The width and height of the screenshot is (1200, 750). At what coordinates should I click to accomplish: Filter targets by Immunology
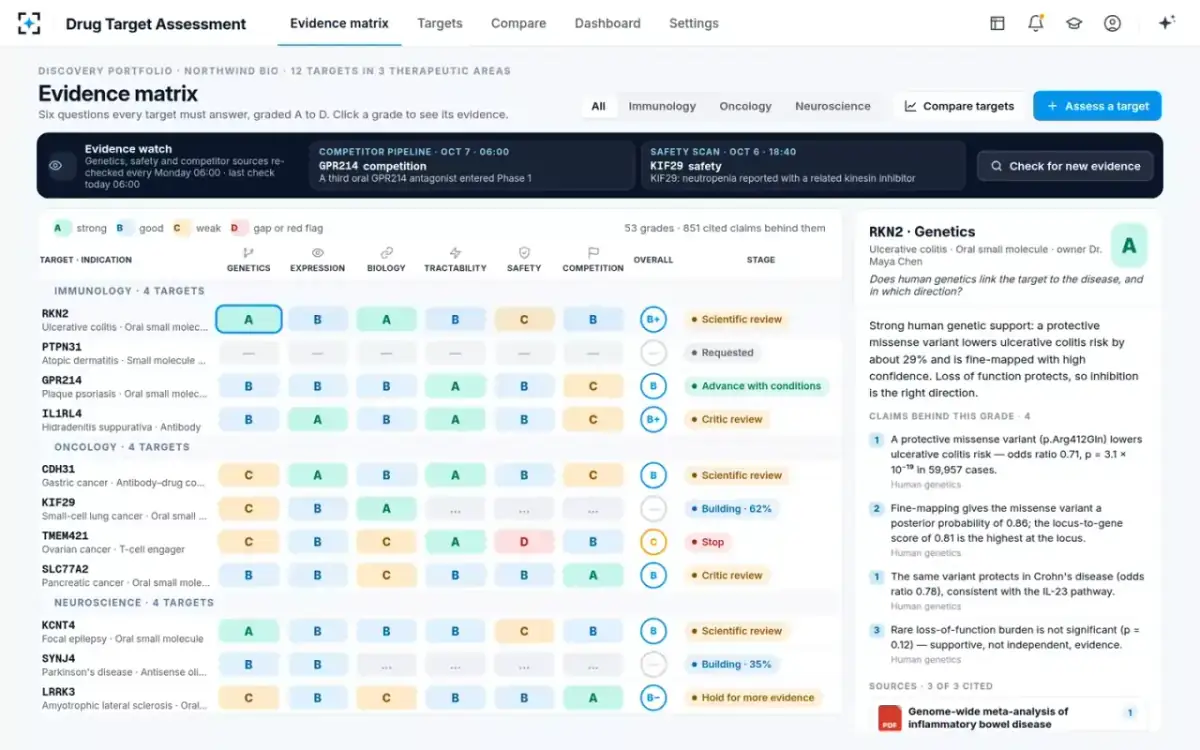click(662, 106)
